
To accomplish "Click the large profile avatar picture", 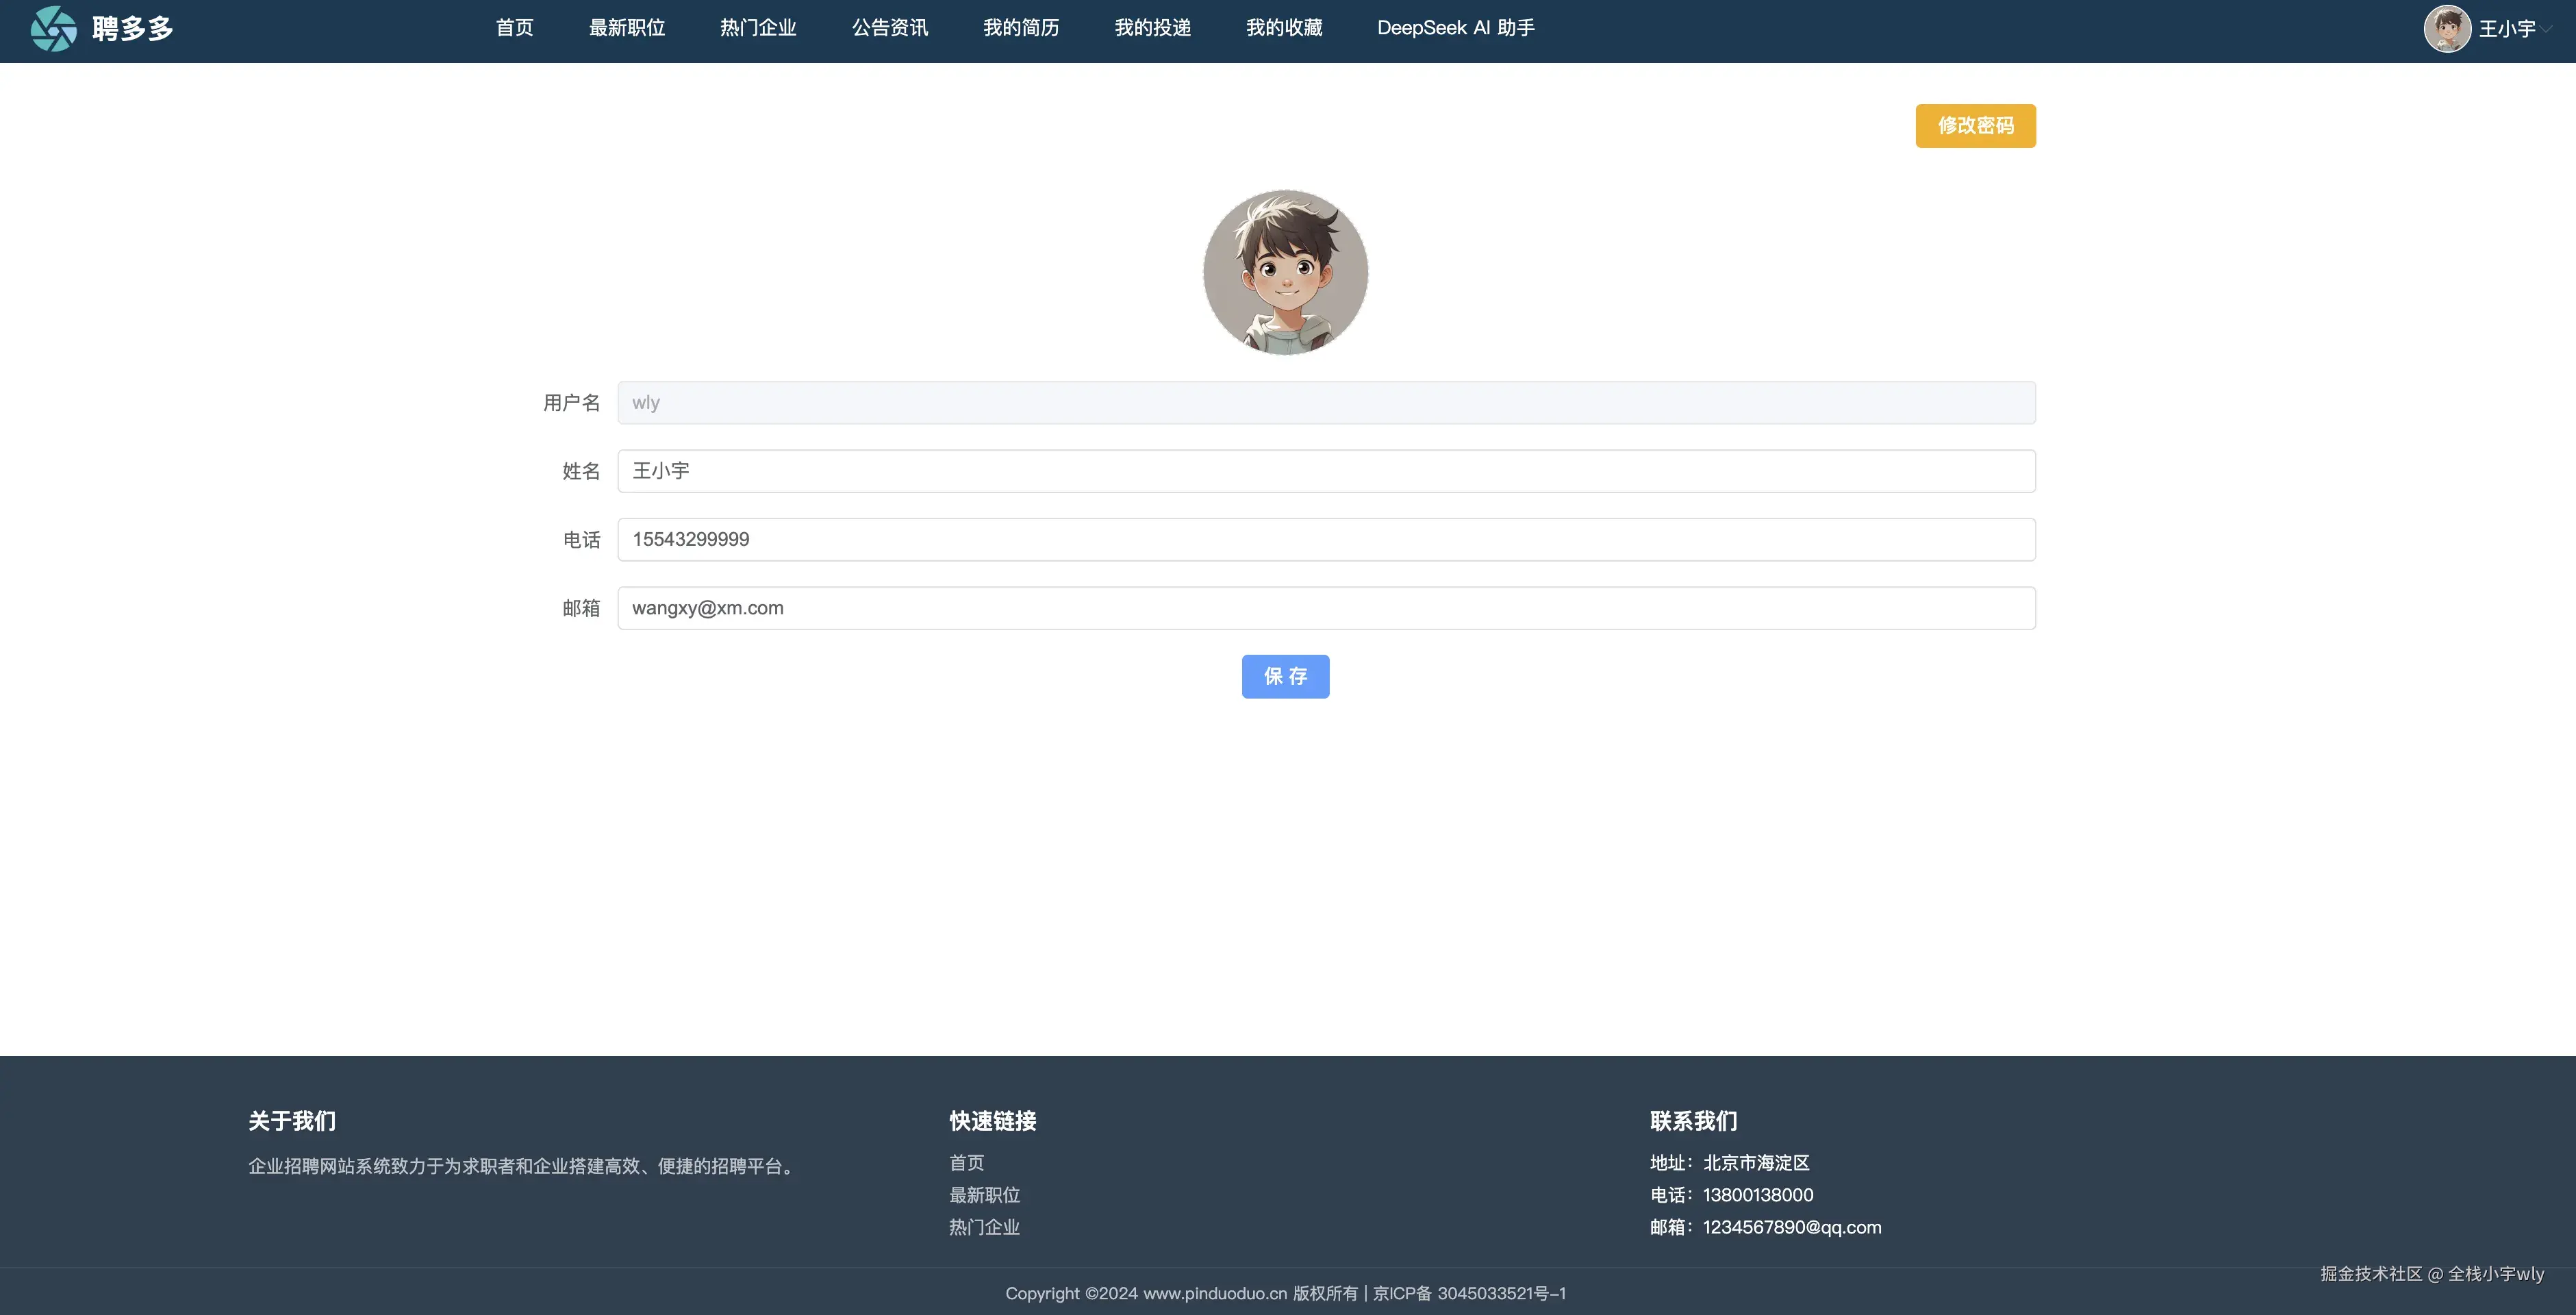I will [x=1285, y=272].
